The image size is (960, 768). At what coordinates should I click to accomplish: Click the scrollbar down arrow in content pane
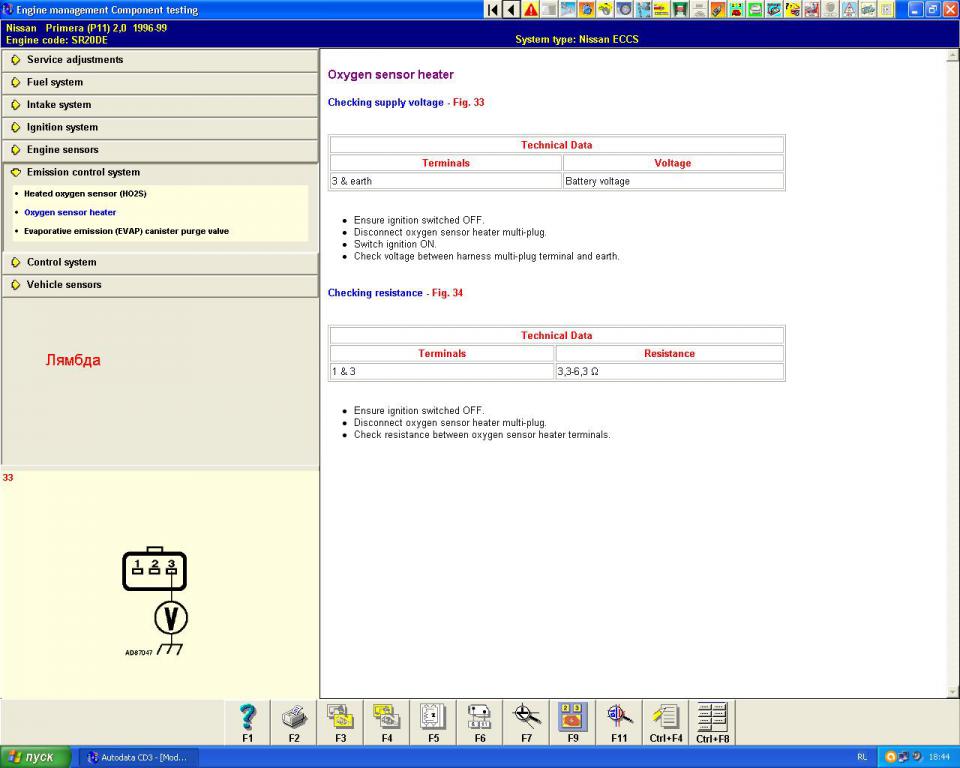[x=952, y=692]
